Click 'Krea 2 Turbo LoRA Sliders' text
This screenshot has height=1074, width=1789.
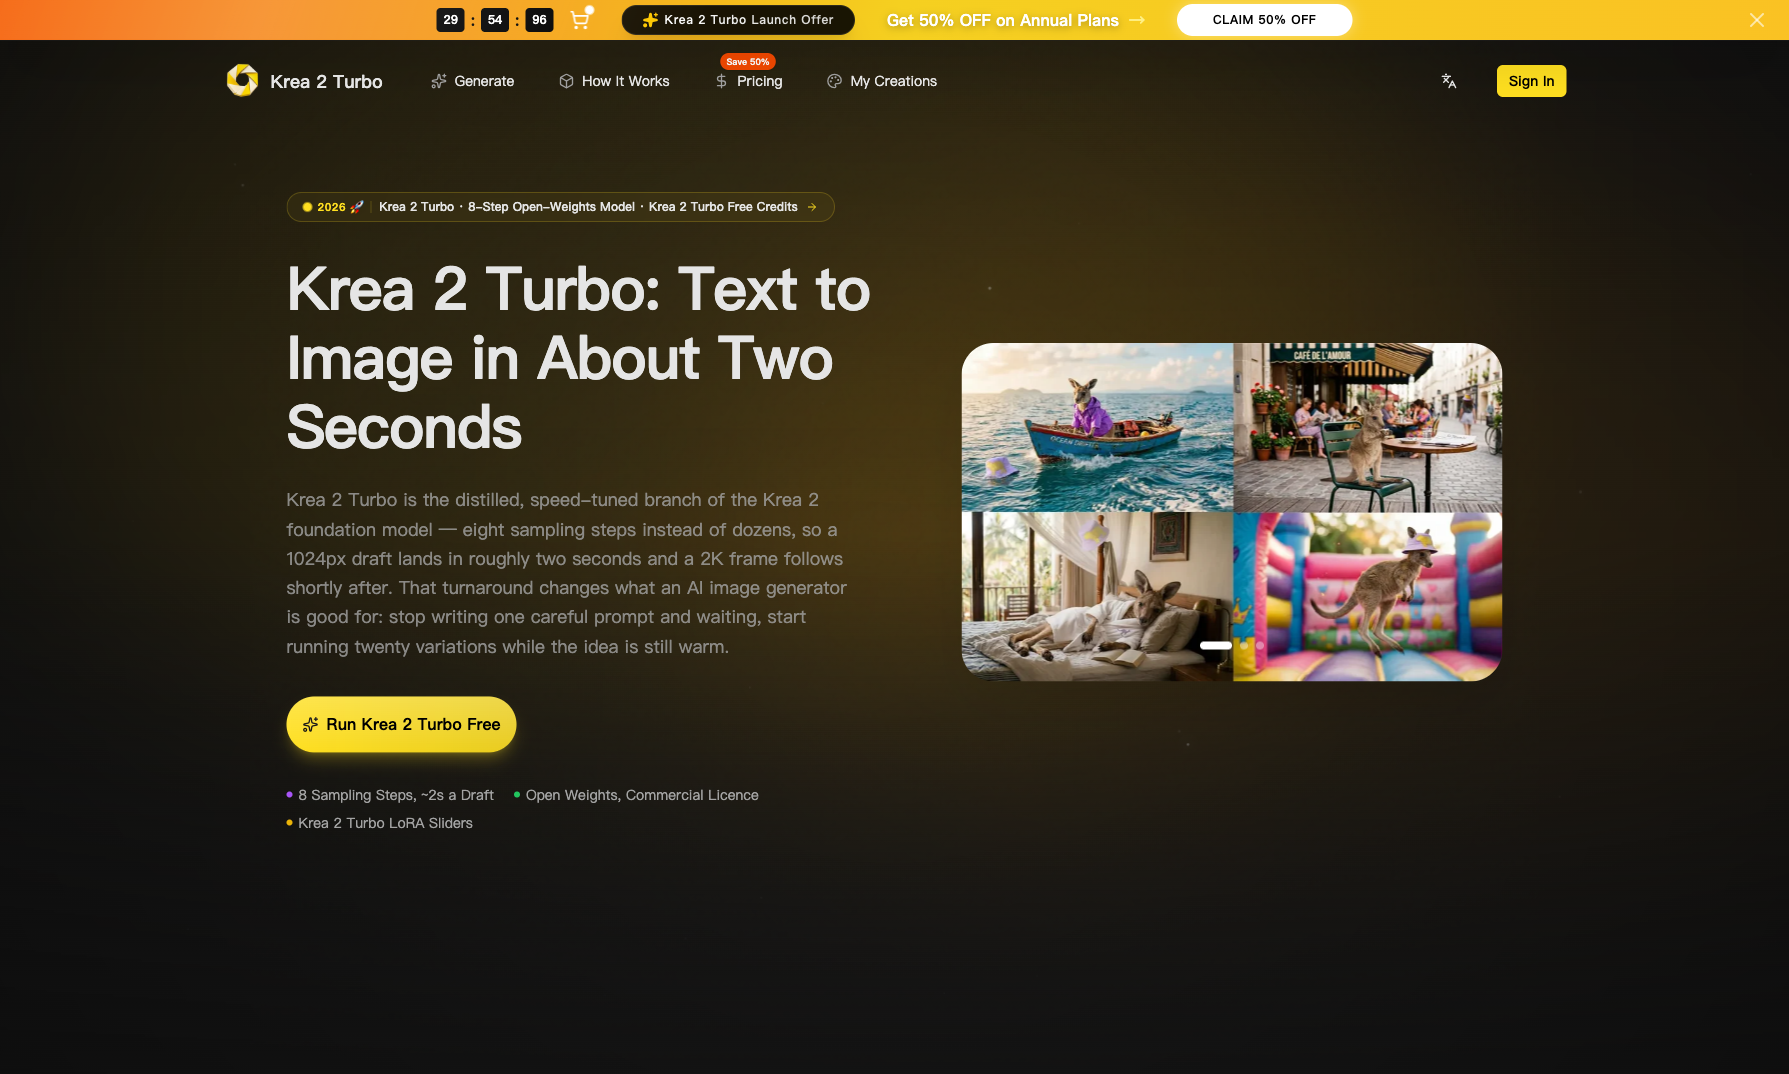point(385,823)
